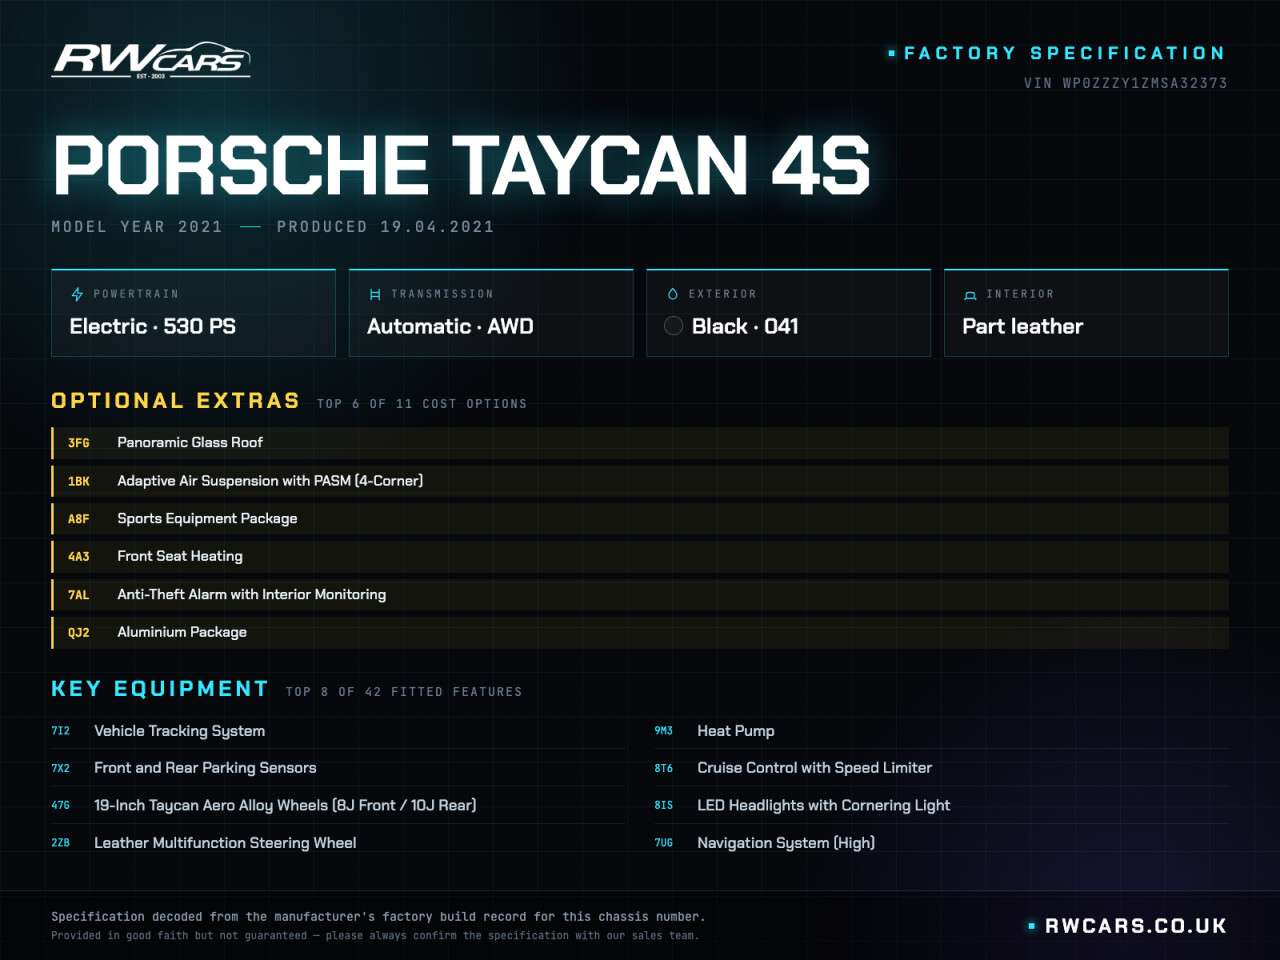Click the Front Seat Heating row
Screen dimensions: 1280x960
click(x=640, y=557)
